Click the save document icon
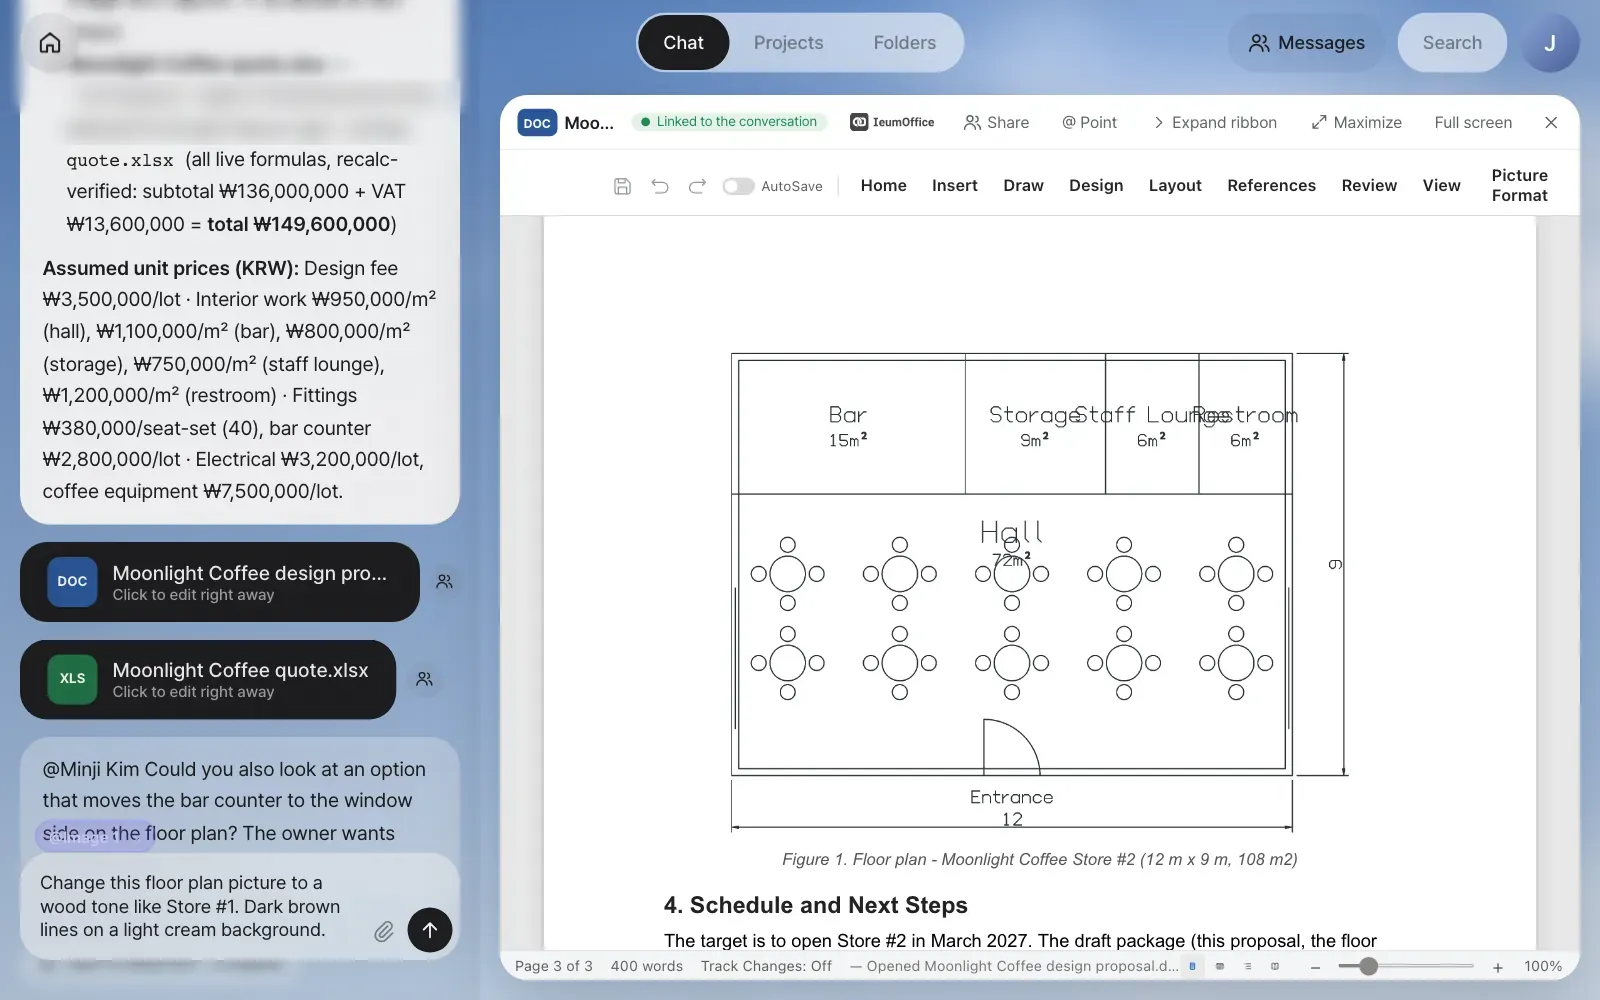Screen dimensions: 1600x1000 click(x=622, y=186)
